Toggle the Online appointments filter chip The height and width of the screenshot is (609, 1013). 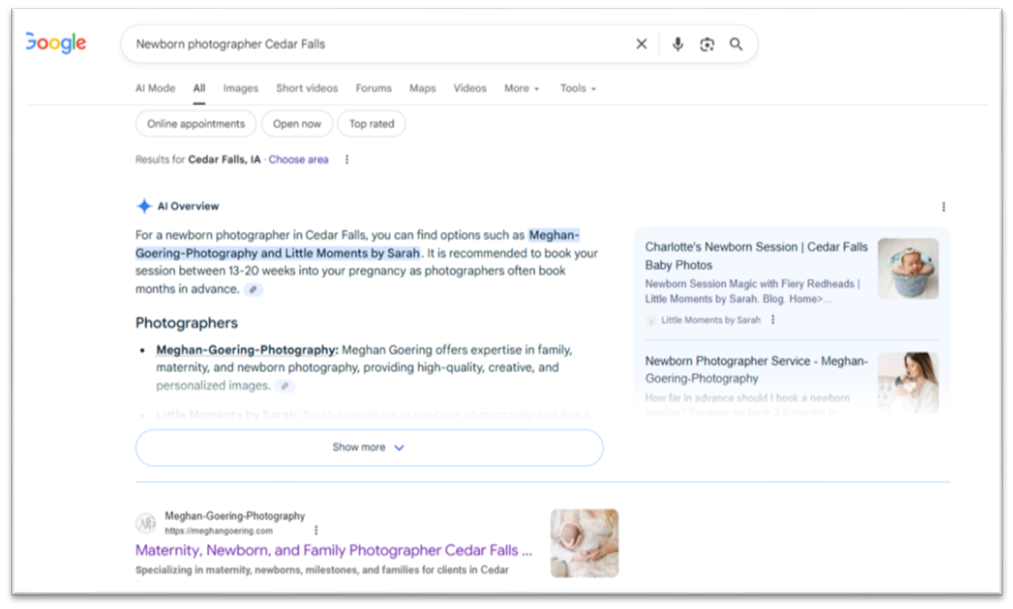pyautogui.click(x=196, y=124)
